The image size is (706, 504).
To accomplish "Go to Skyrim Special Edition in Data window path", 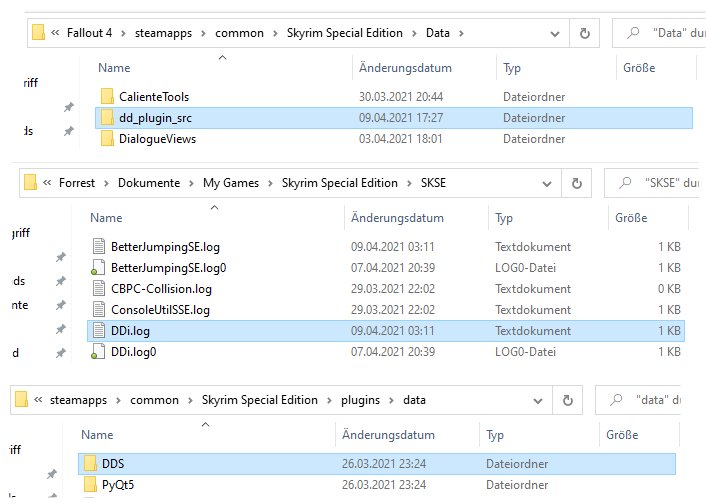I will click(344, 33).
